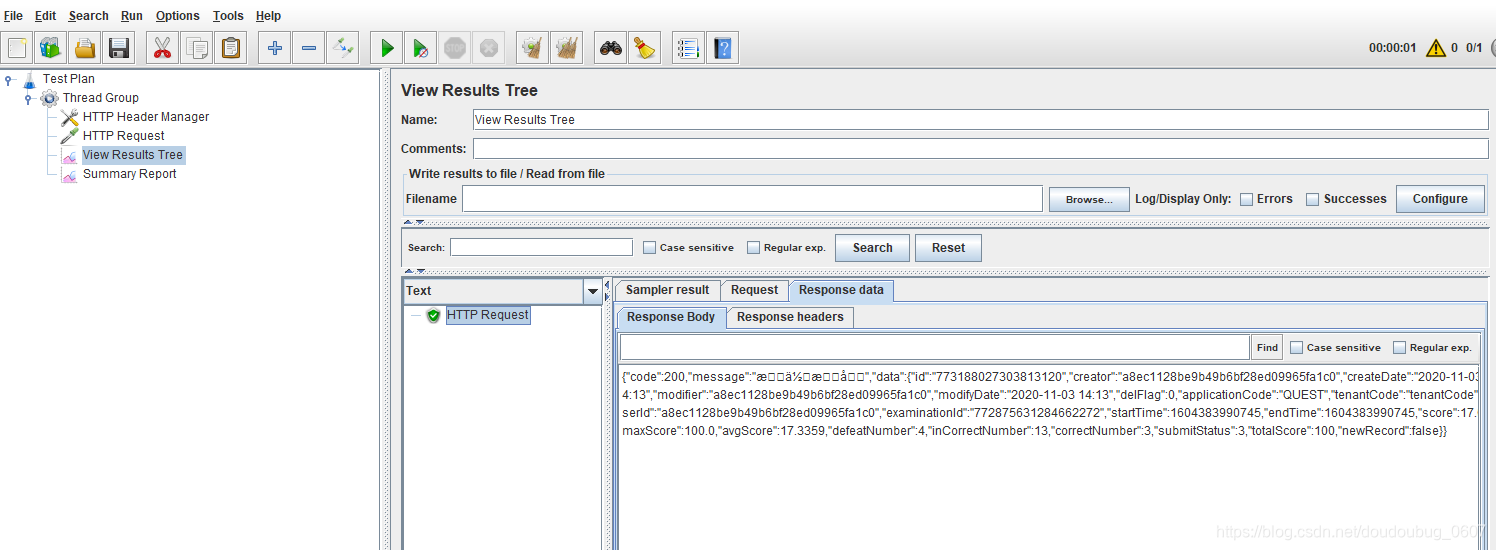Click the Search text input field
The image size is (1496, 550).
(x=541, y=247)
